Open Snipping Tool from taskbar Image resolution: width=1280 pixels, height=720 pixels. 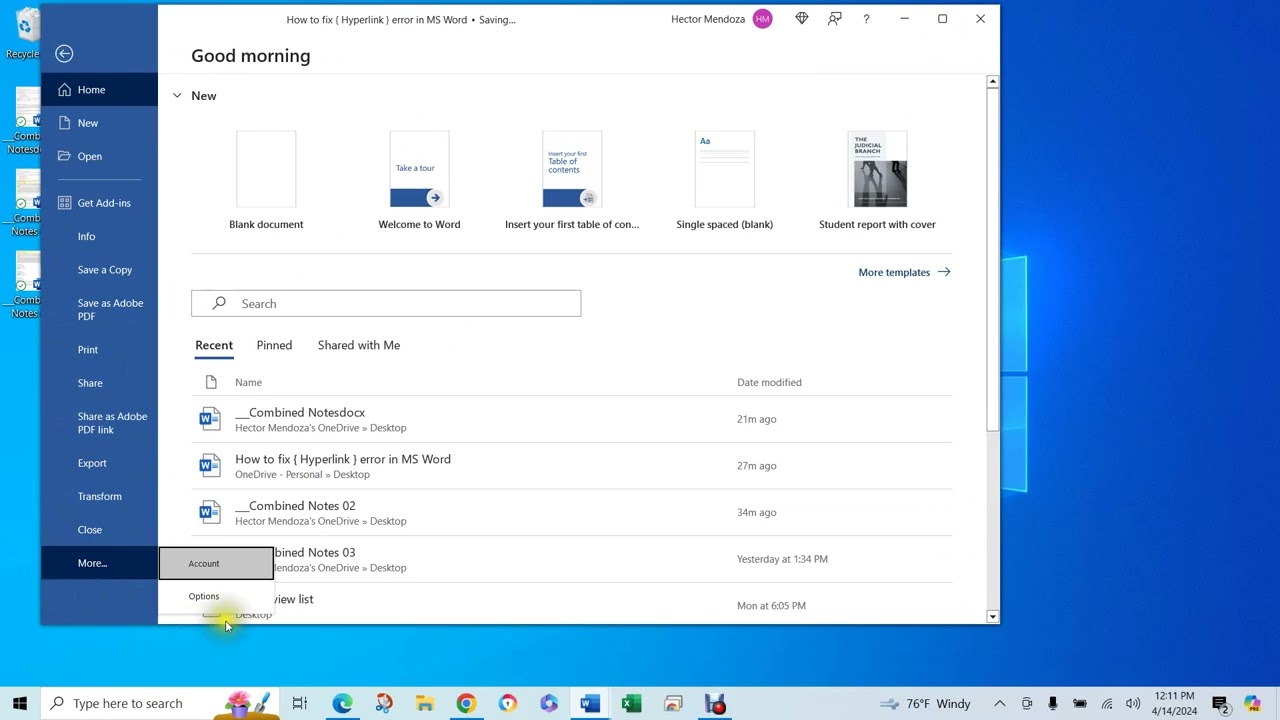coord(384,703)
